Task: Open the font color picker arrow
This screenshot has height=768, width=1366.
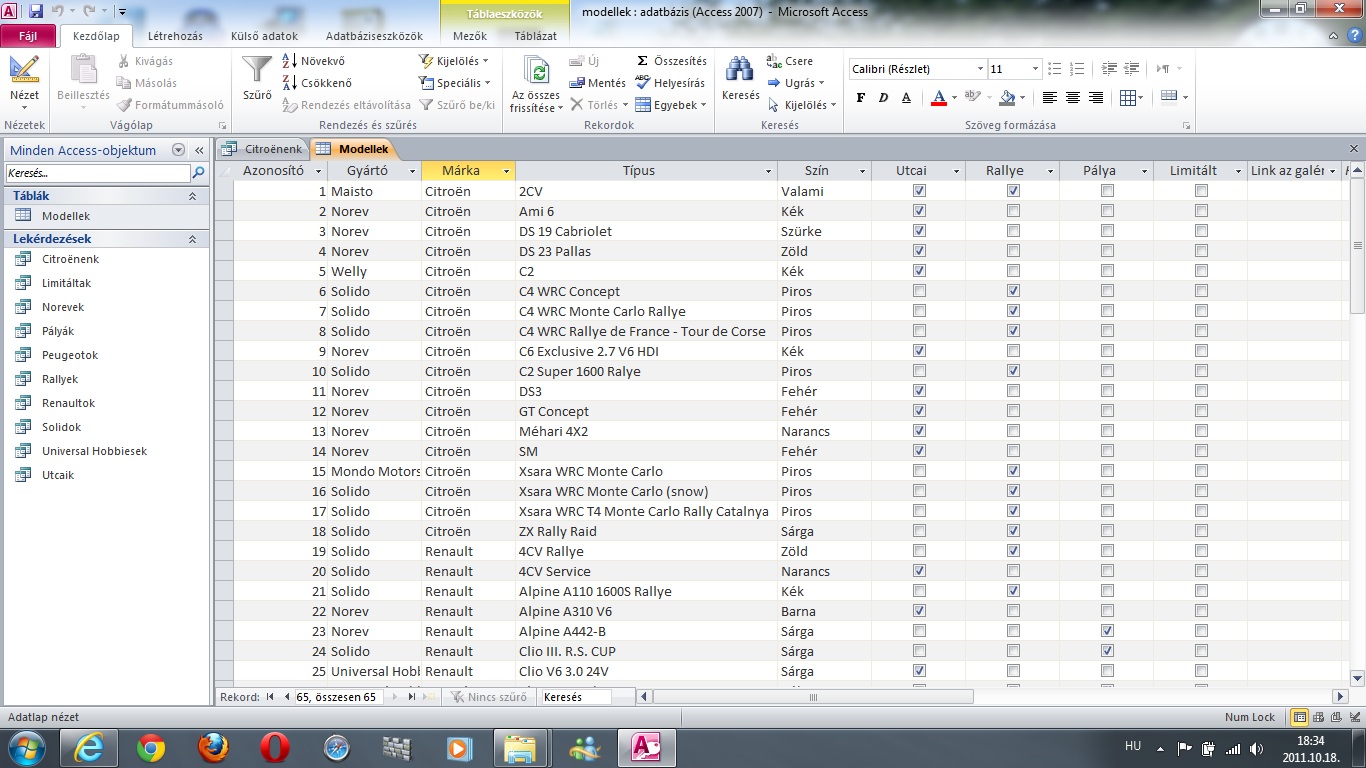Action: 955,98
